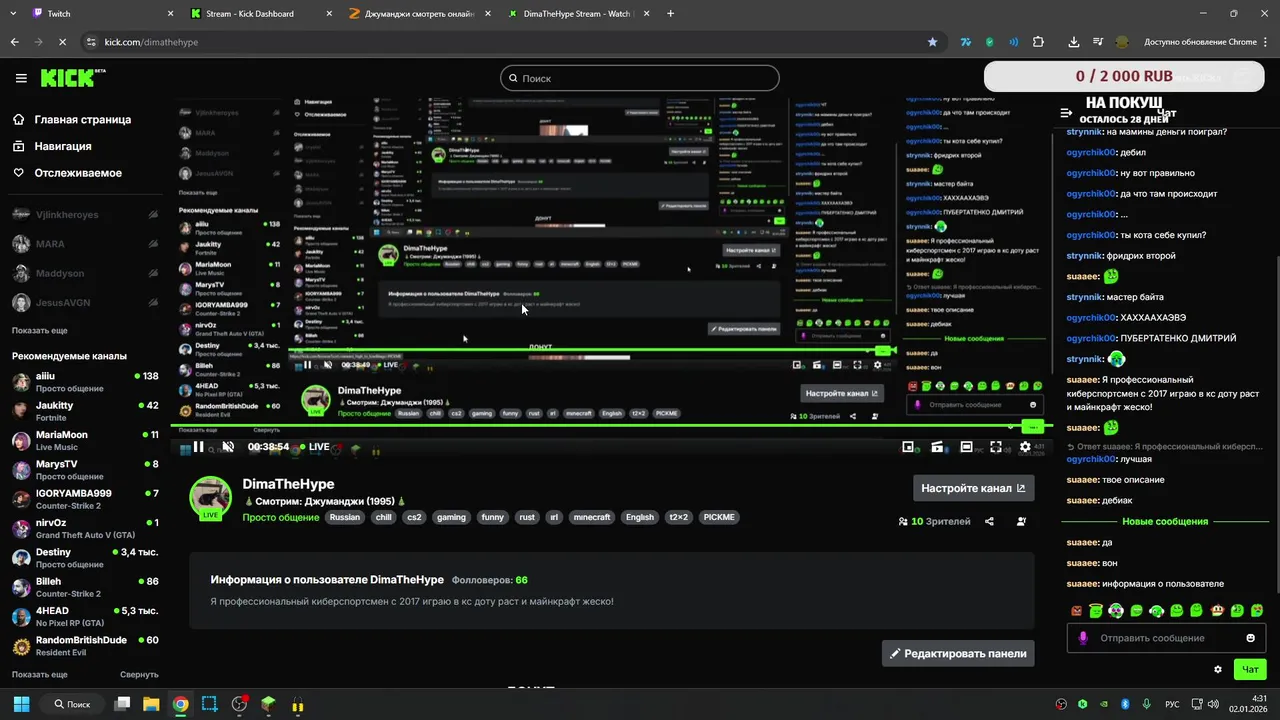Expand followed list via upper Показать еще
The height and width of the screenshot is (720, 1280).
click(x=40, y=330)
